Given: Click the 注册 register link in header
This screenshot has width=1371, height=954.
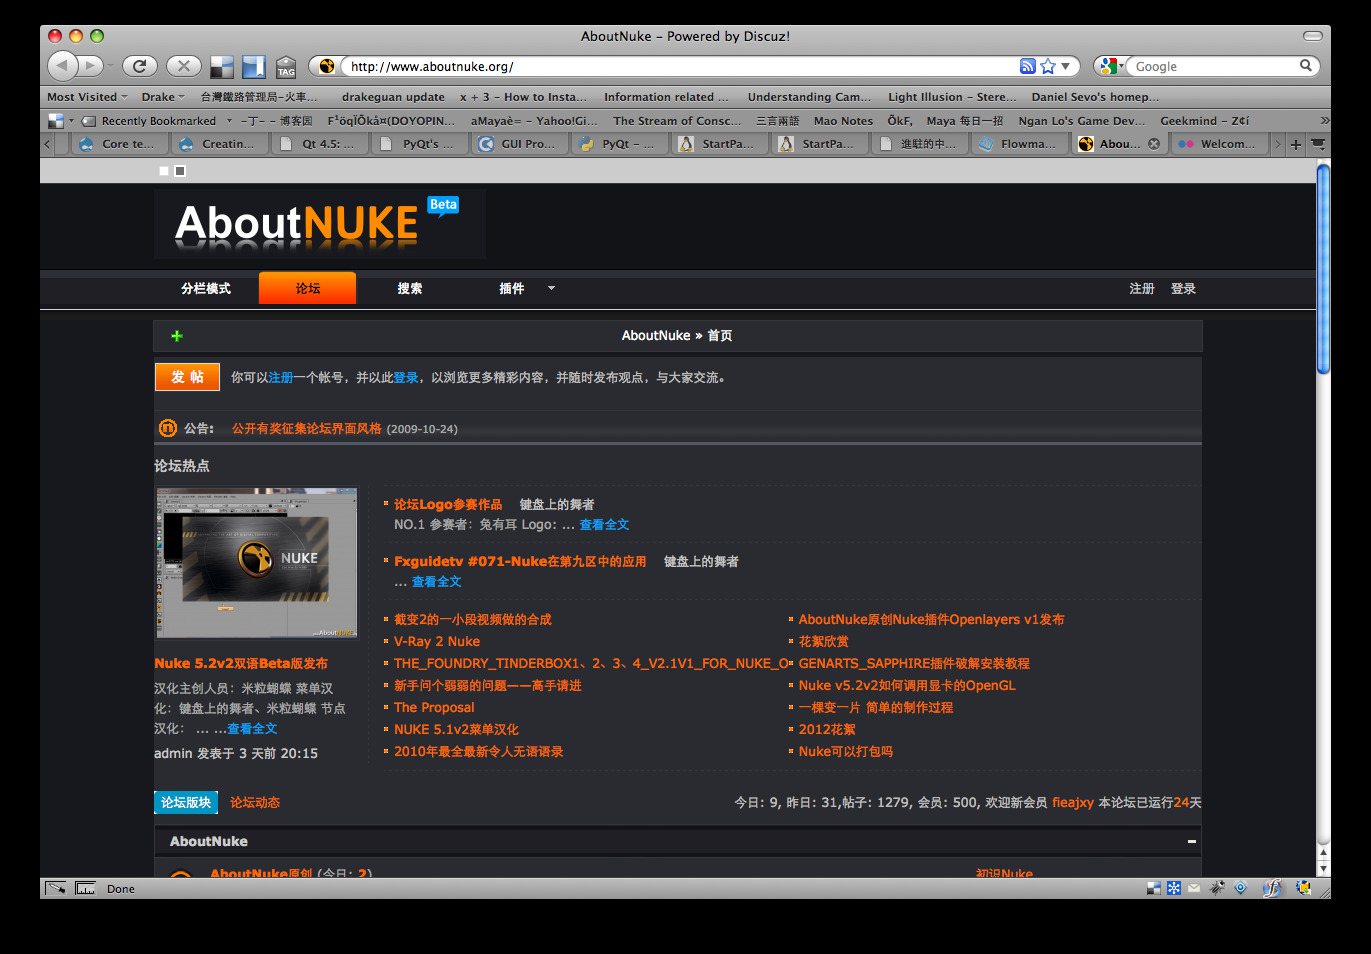Looking at the screenshot, I should pyautogui.click(x=1141, y=289).
